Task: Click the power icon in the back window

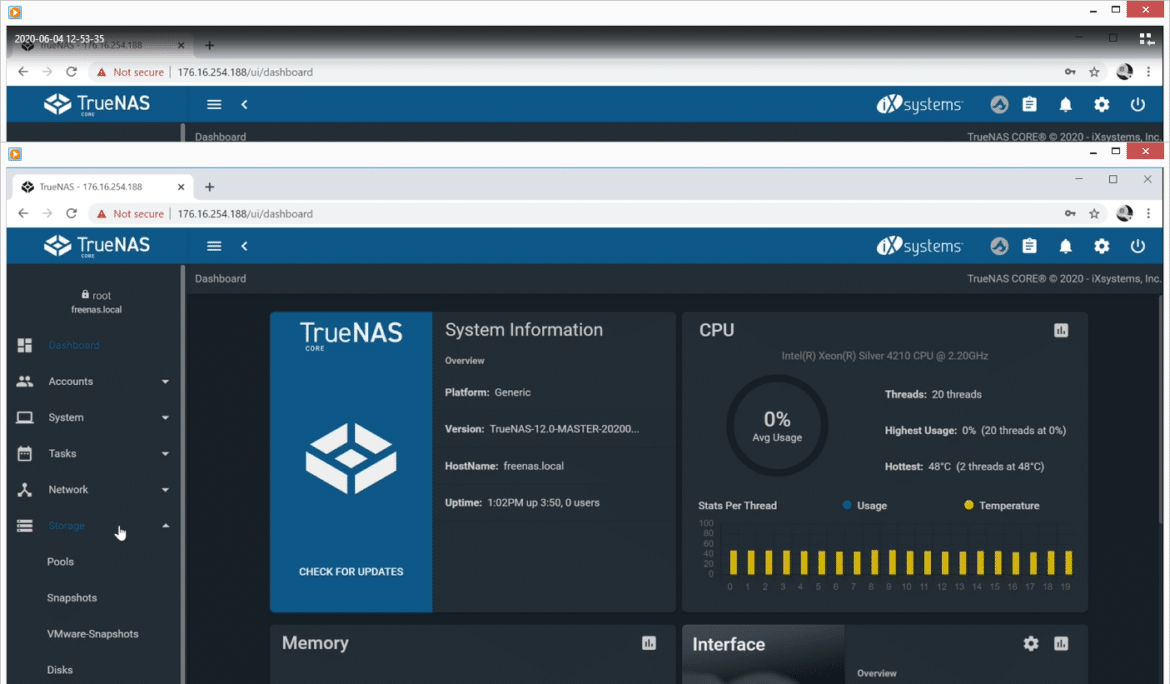Action: coord(1138,104)
